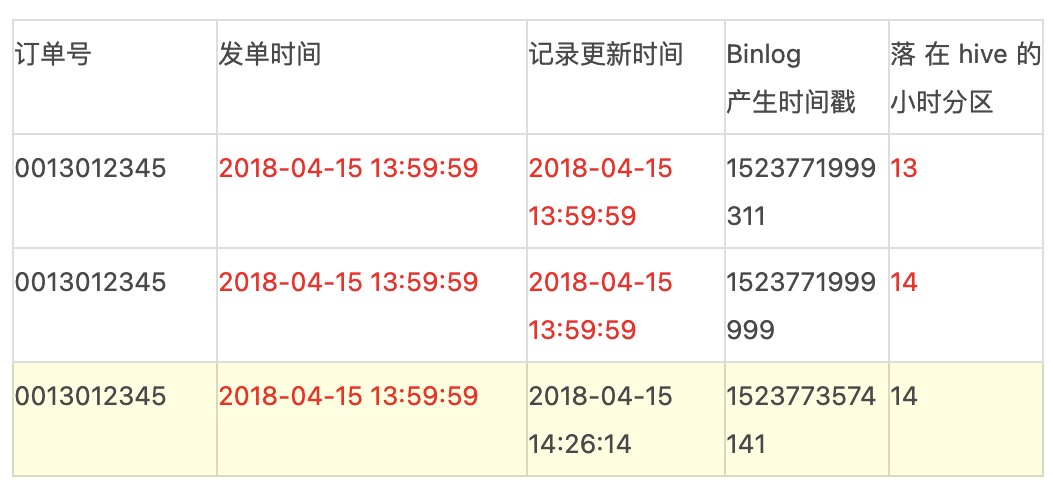The image size is (1053, 487).
Task: Select update time 2018-04-15 14:26:14
Action: (x=600, y=420)
